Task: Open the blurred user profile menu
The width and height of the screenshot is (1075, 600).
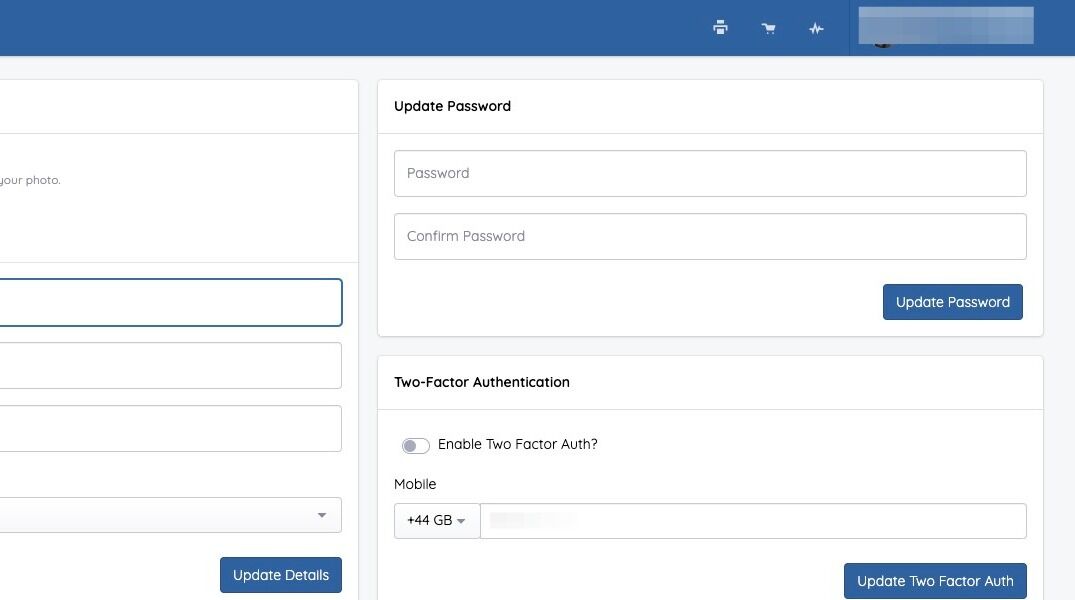Action: [x=945, y=27]
